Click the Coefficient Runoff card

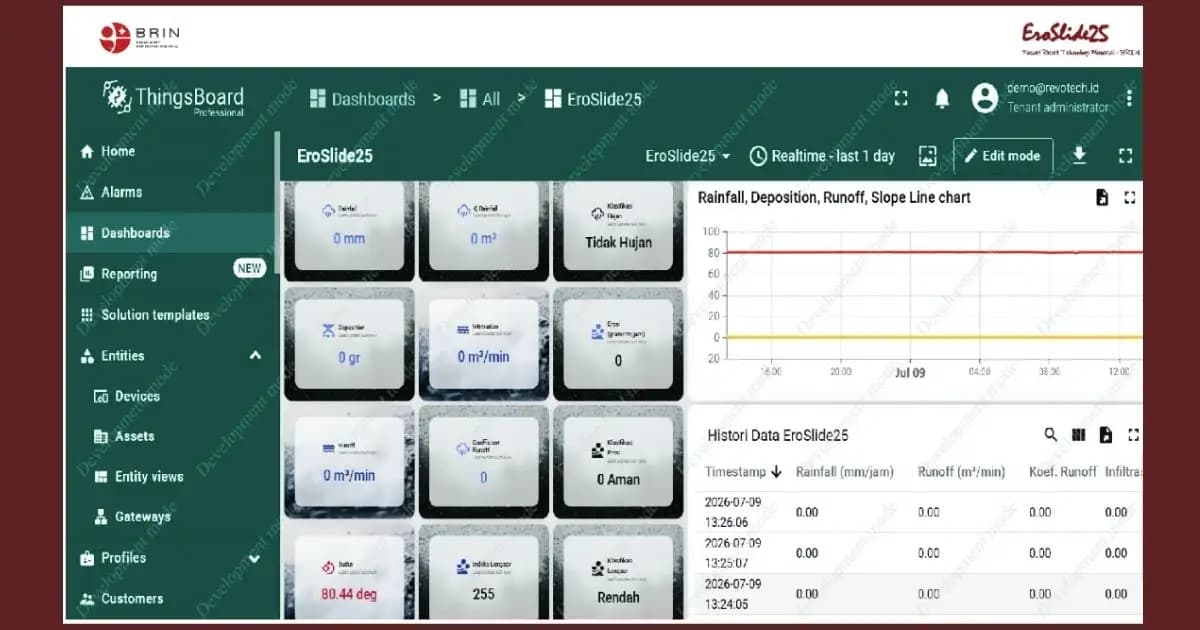pos(483,461)
